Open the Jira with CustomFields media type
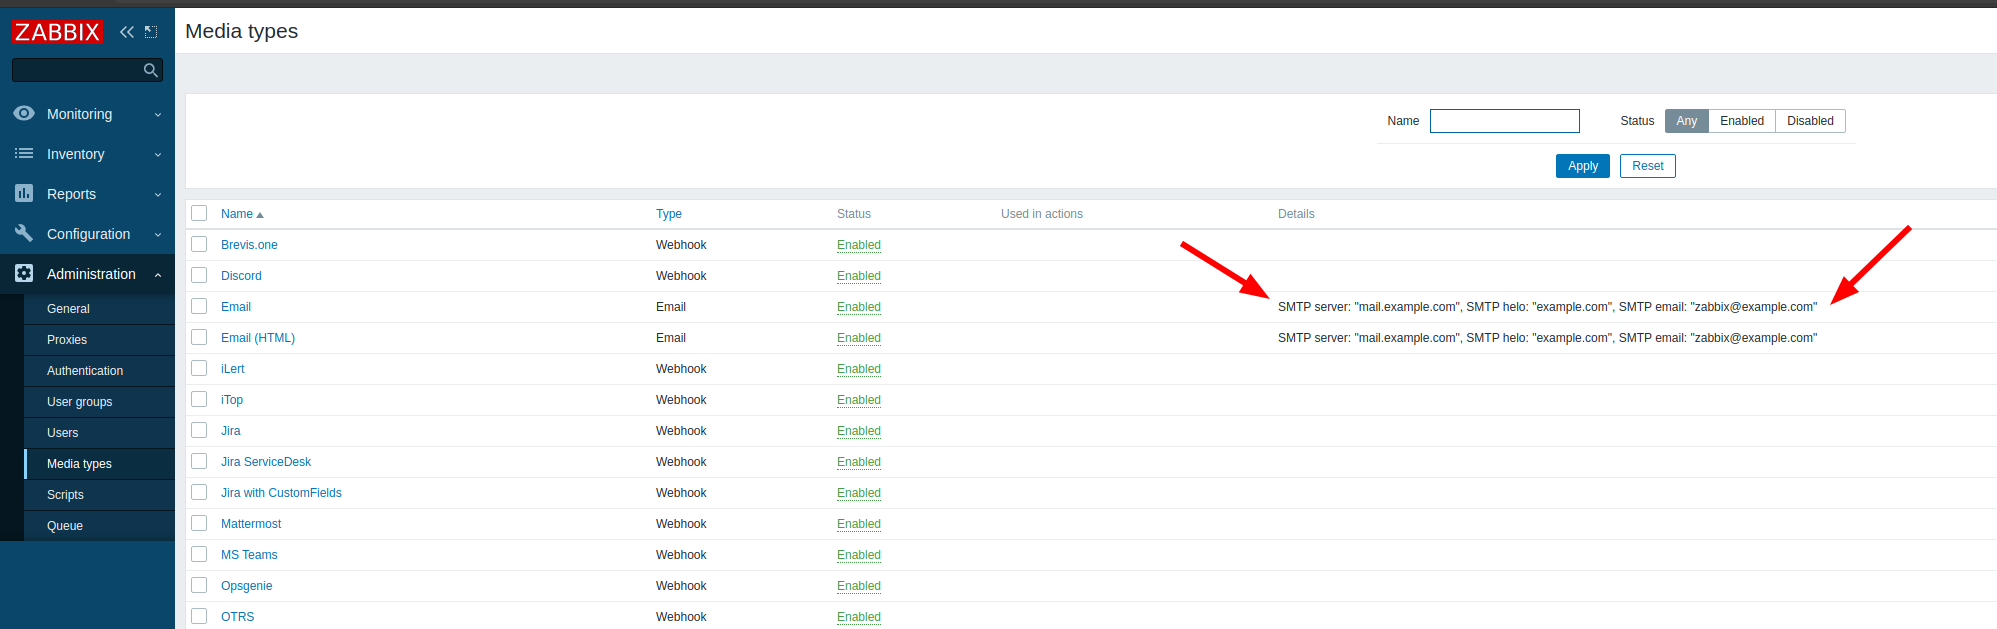The width and height of the screenshot is (1997, 629). [281, 493]
